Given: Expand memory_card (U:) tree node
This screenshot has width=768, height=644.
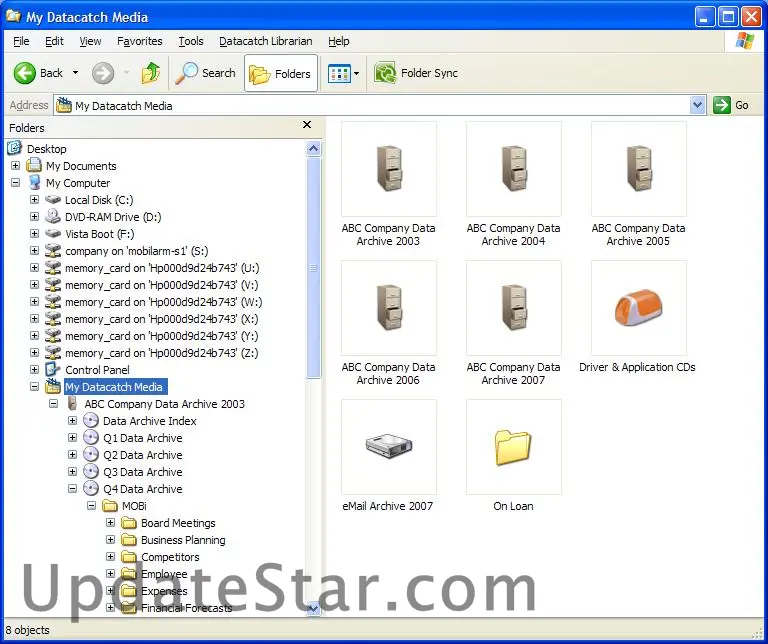Looking at the screenshot, I should (x=34, y=268).
